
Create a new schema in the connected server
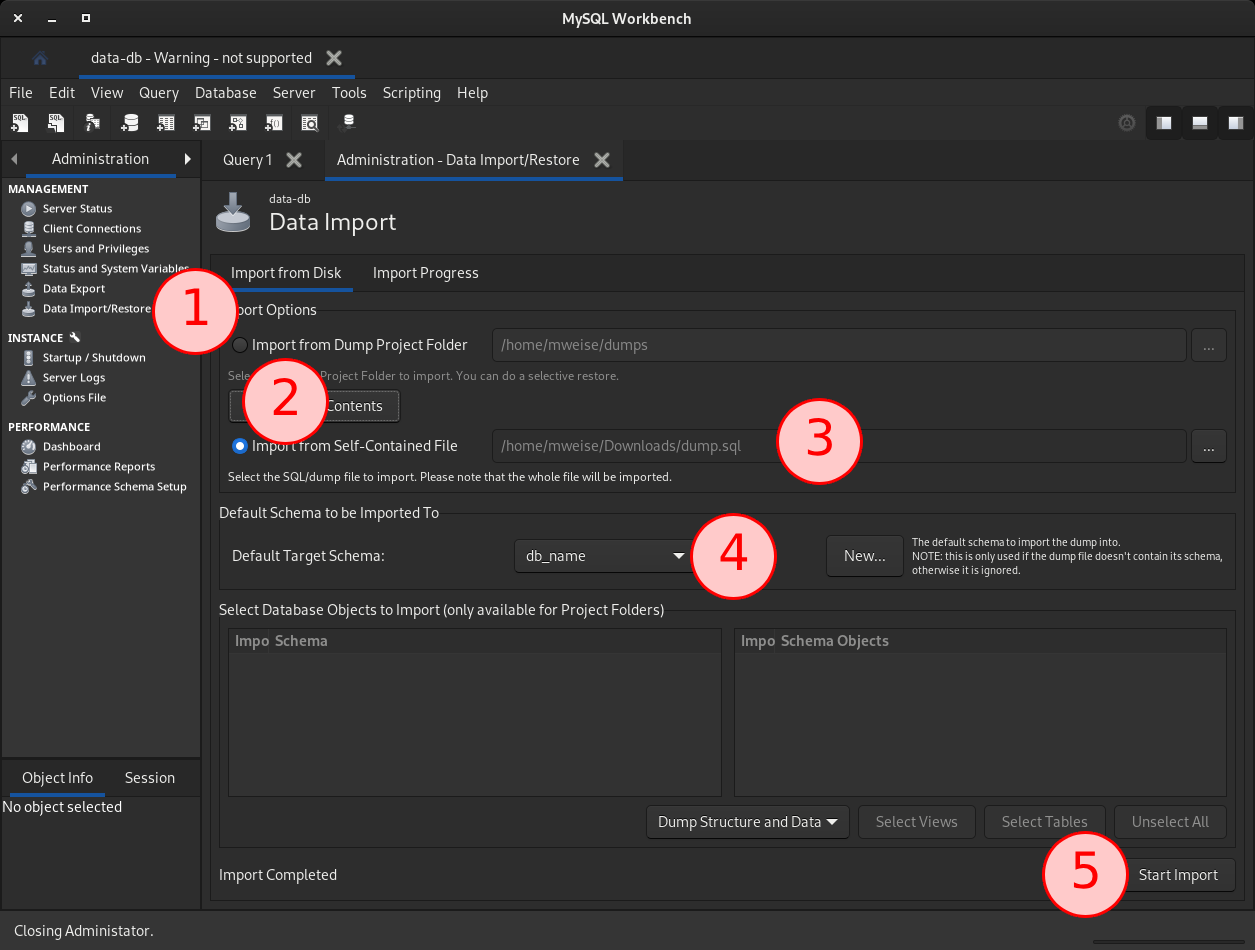pyautogui.click(x=130, y=122)
